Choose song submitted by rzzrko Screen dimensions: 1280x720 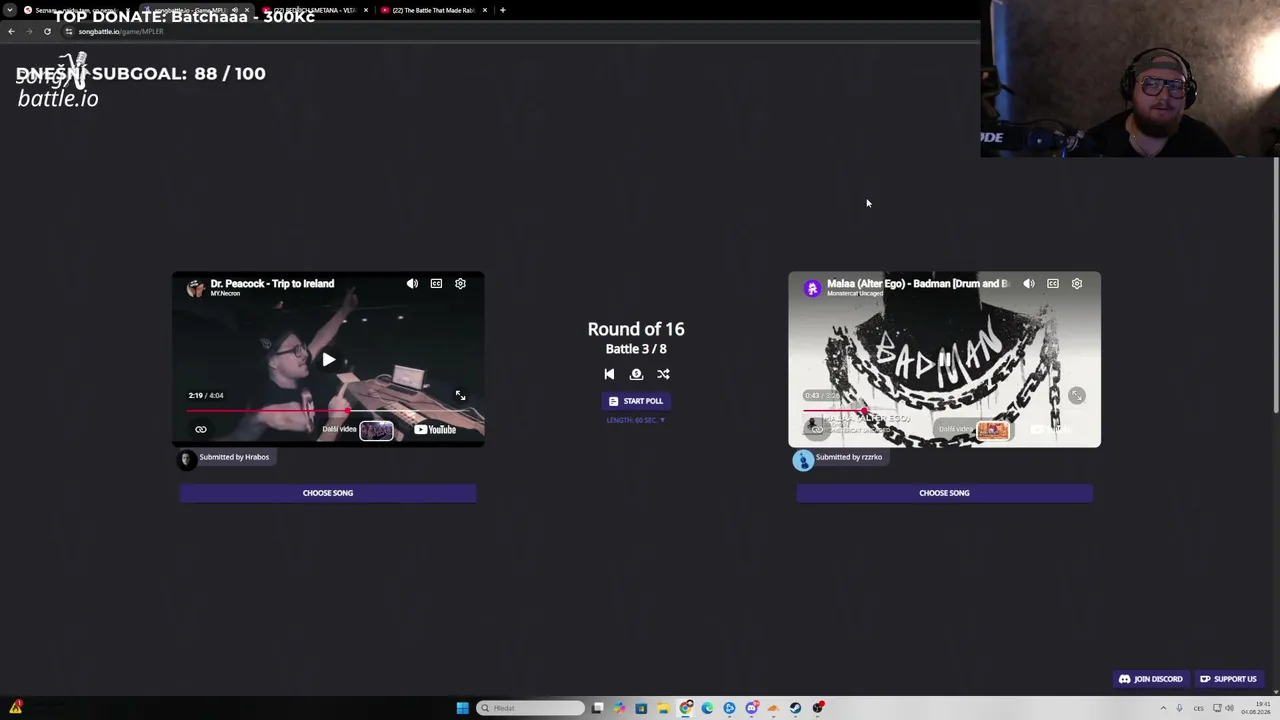(944, 493)
